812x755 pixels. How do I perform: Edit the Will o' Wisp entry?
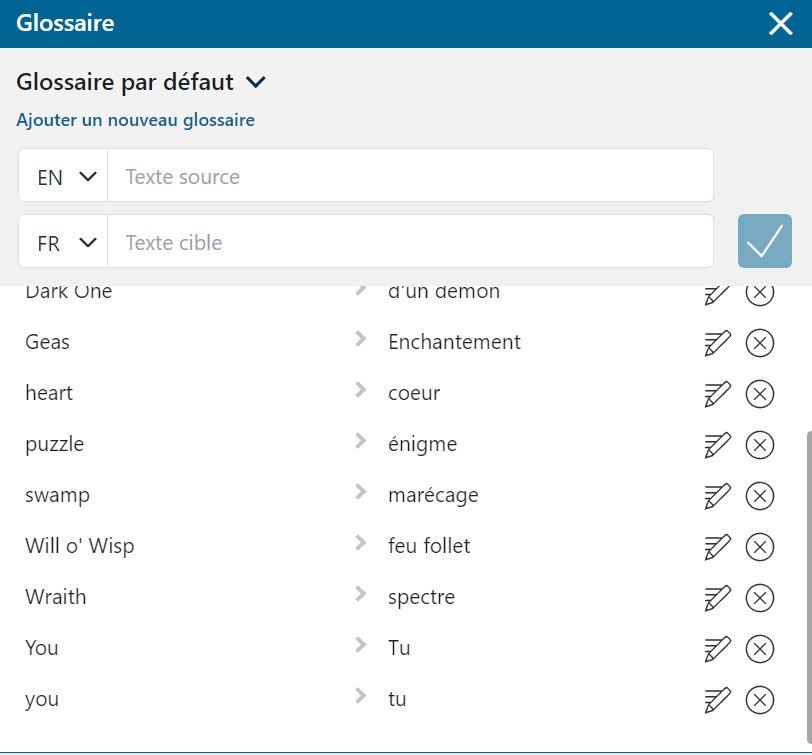click(717, 547)
